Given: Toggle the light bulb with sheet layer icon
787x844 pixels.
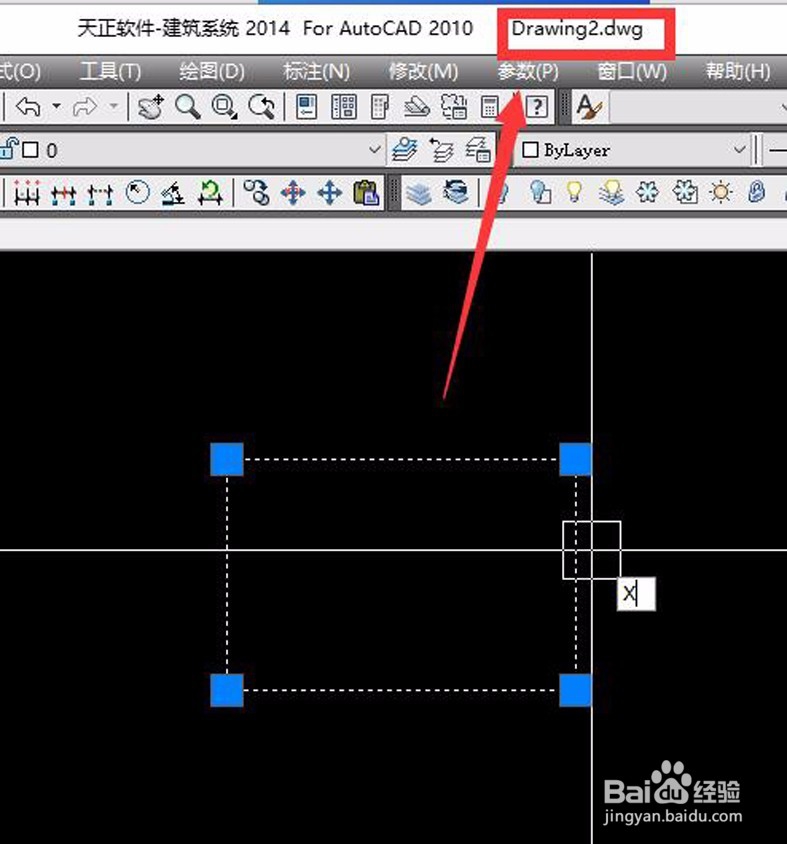Looking at the screenshot, I should click(x=540, y=193).
